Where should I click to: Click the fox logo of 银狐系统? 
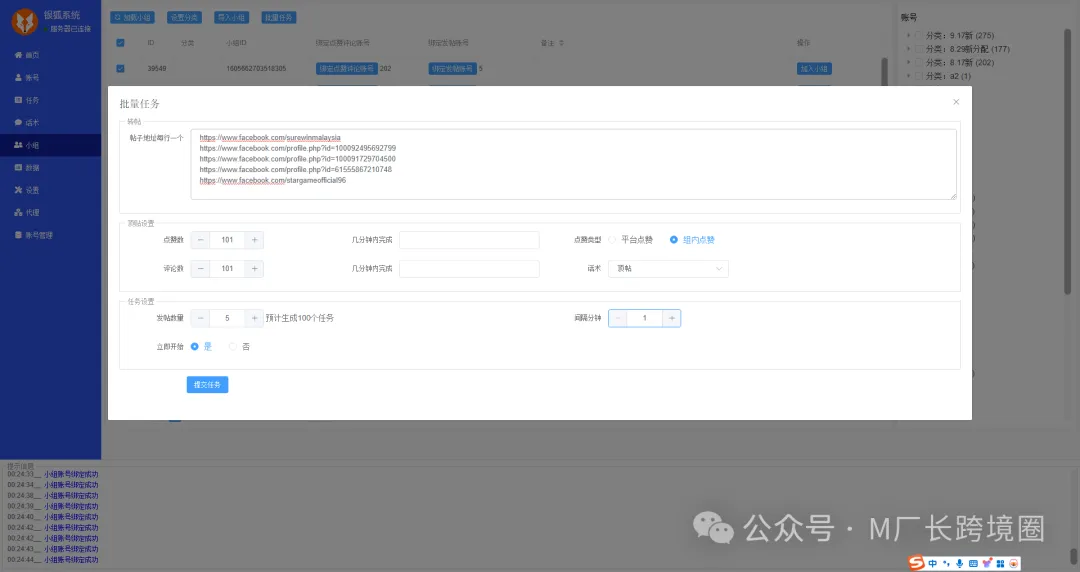[25, 22]
